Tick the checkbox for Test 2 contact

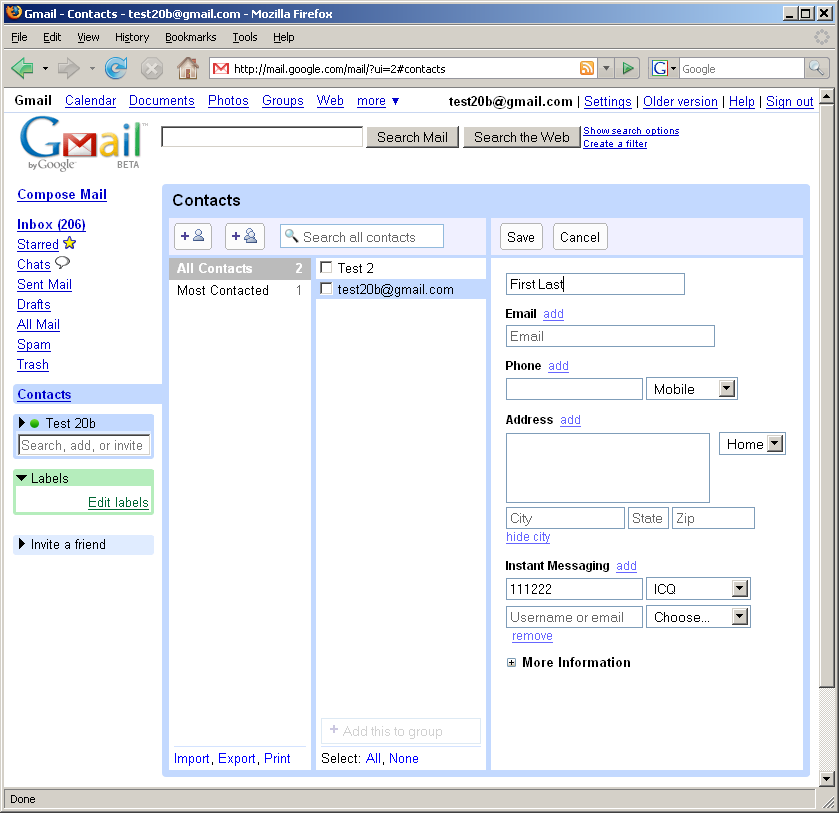coord(326,267)
